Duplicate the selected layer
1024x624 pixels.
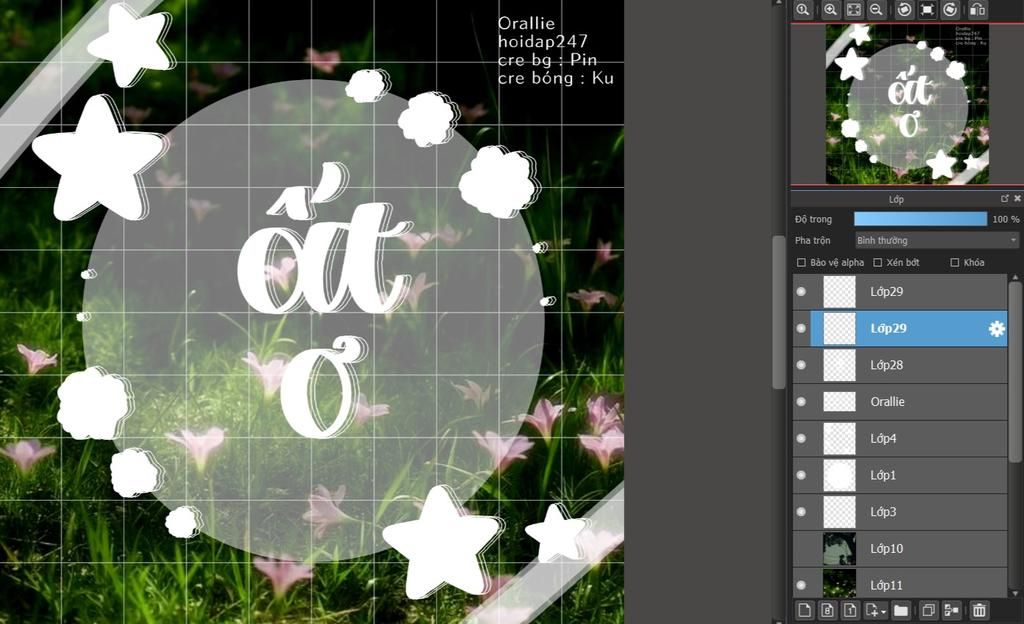tap(928, 610)
